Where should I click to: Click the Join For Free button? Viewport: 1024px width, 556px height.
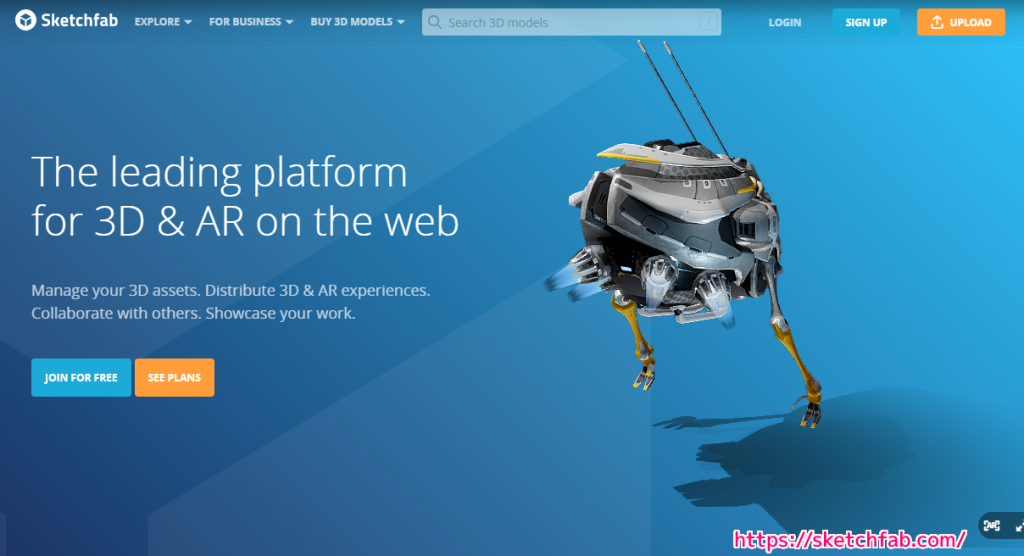[x=81, y=378]
